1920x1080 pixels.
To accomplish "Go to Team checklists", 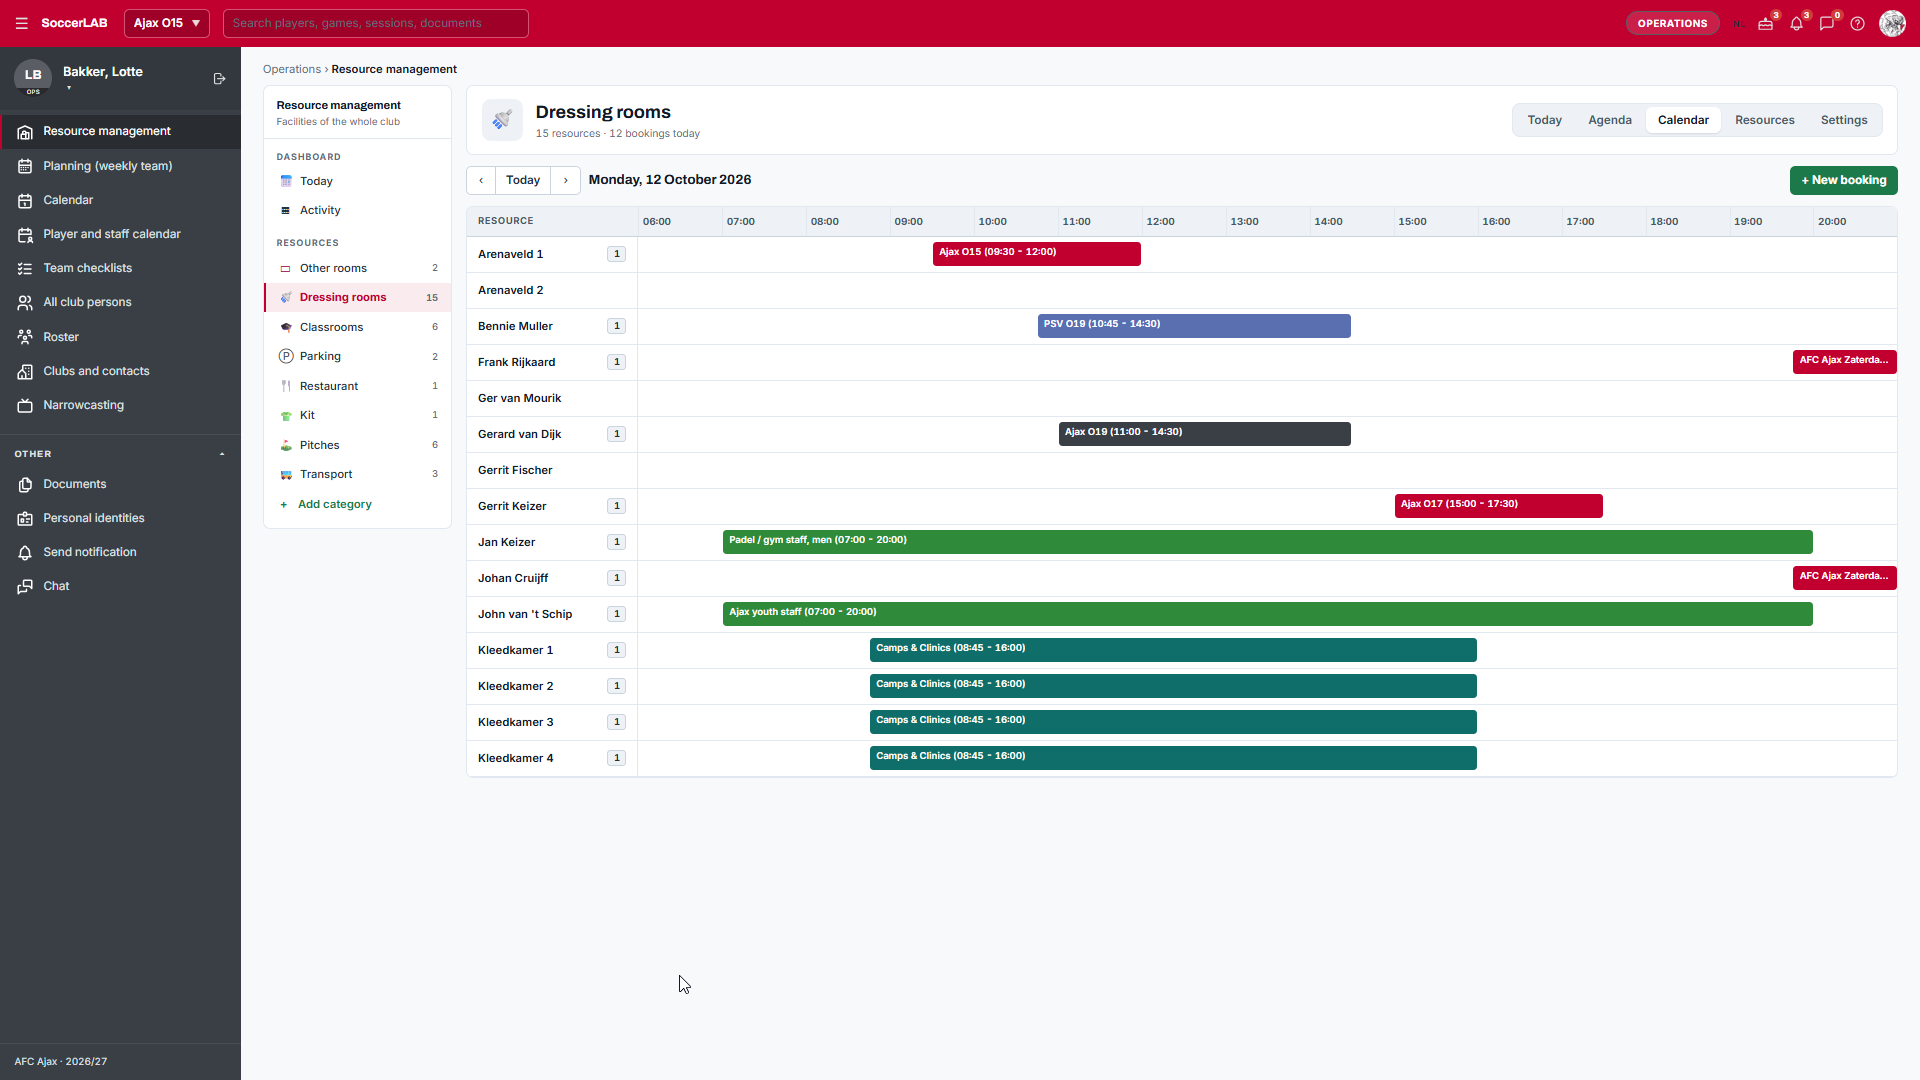I will 120,268.
